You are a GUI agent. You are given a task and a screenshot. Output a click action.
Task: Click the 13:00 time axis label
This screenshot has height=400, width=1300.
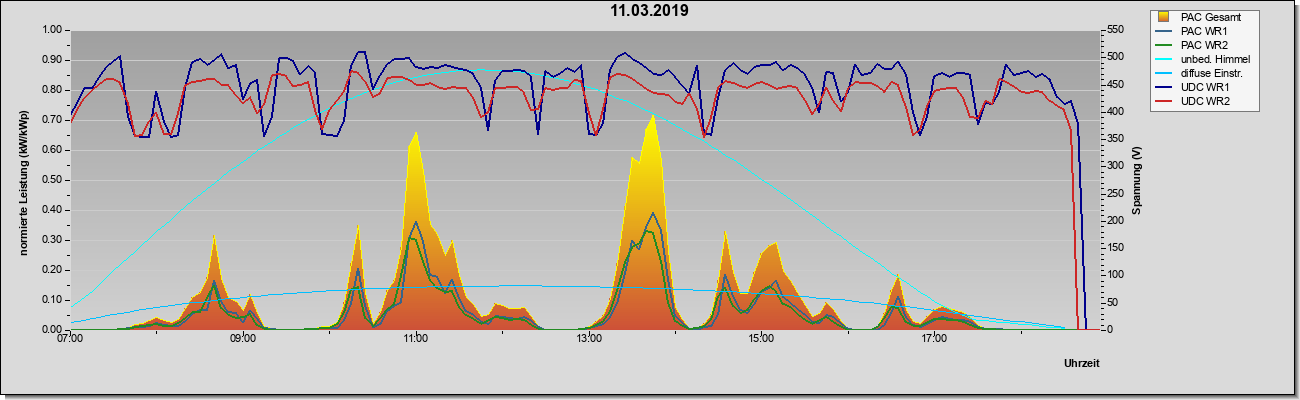(589, 339)
